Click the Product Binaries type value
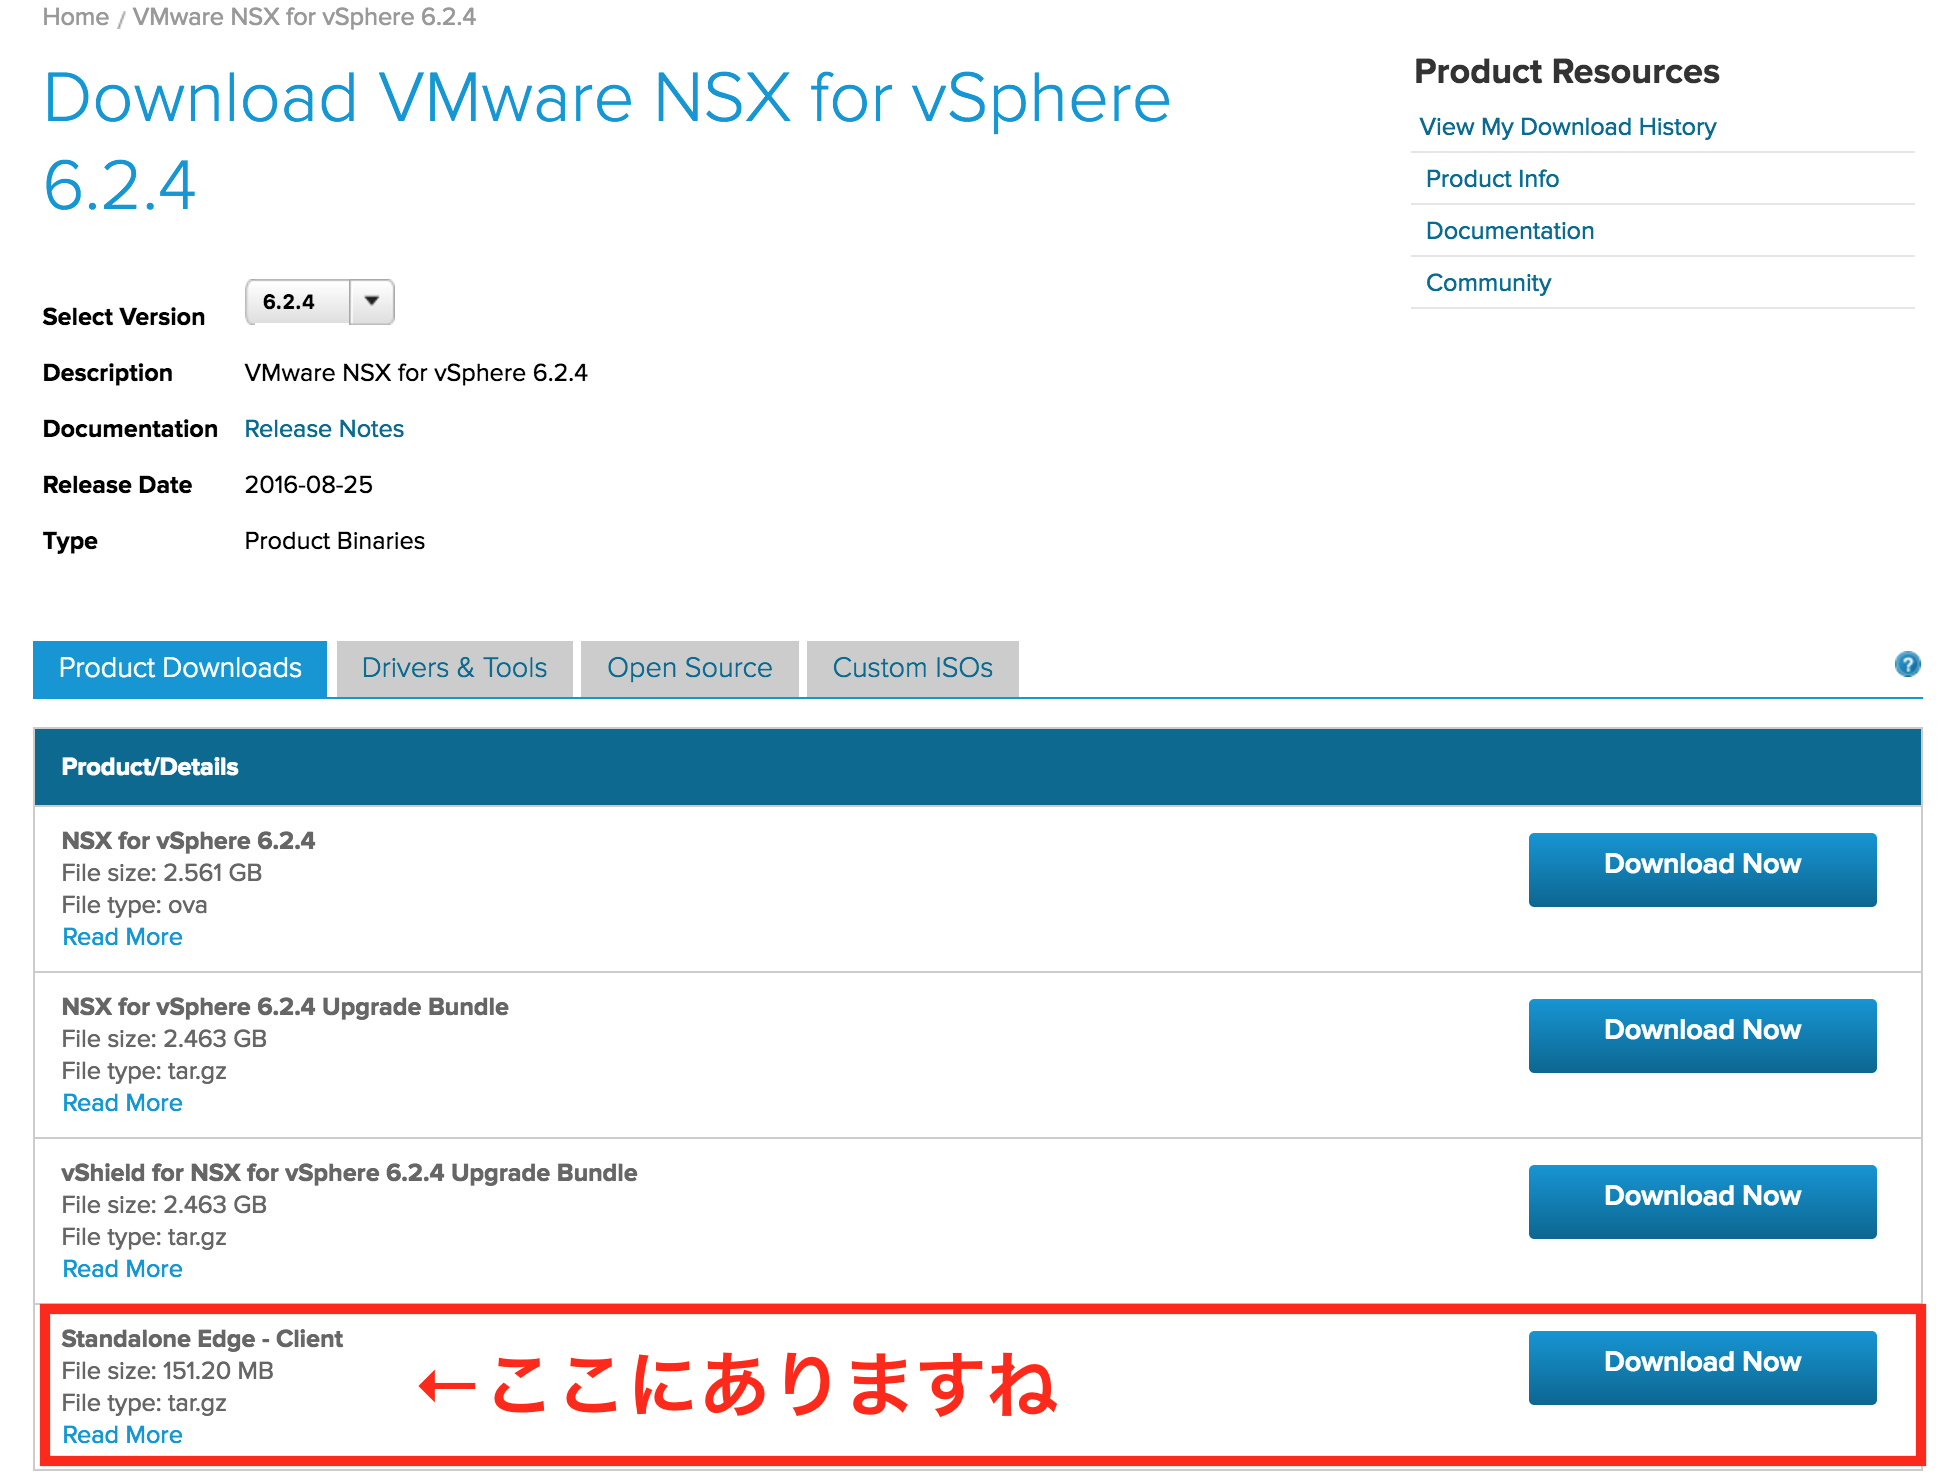 [x=334, y=541]
